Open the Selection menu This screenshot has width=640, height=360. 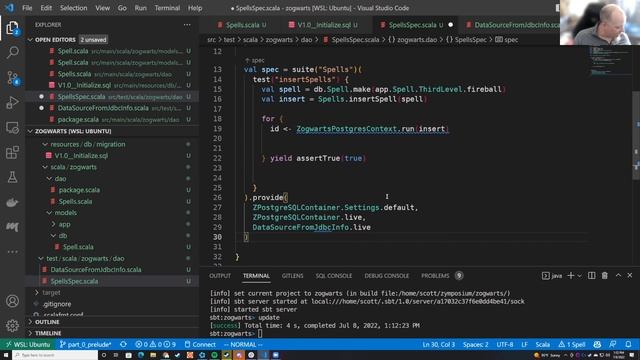click(x=73, y=8)
